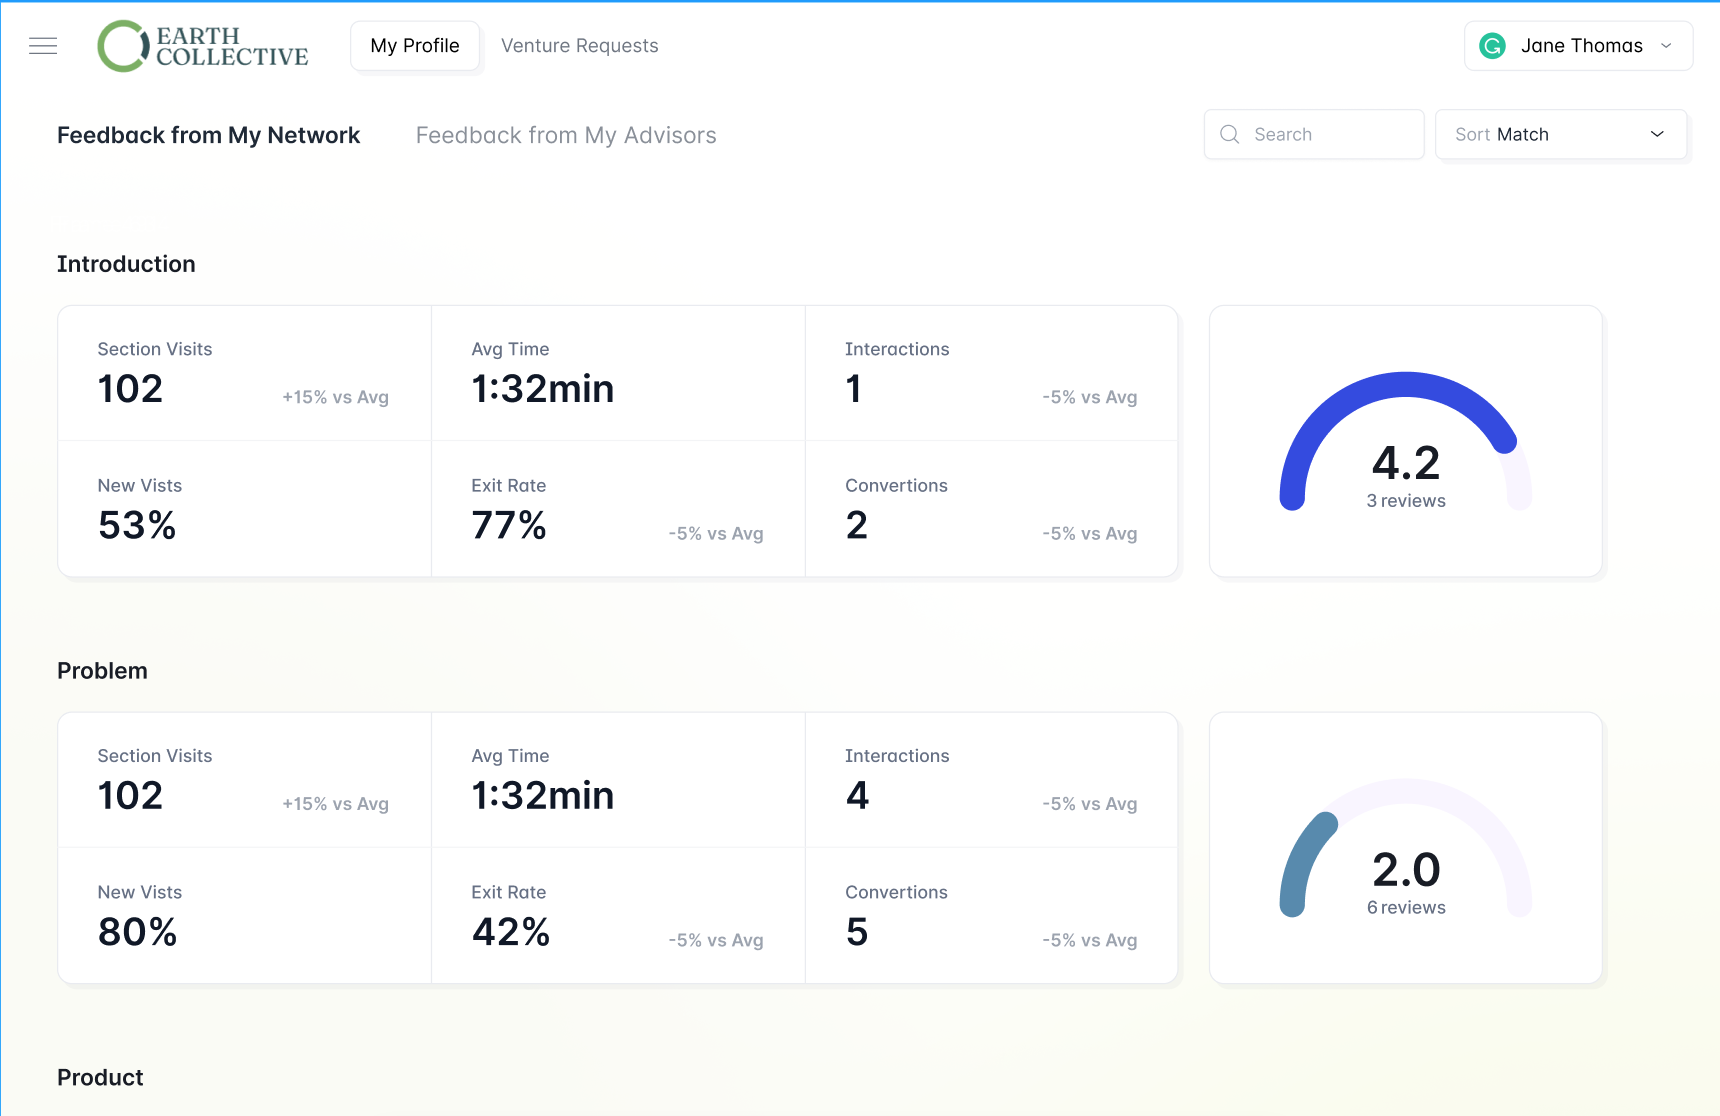Click inside the Search input field

(x=1320, y=134)
